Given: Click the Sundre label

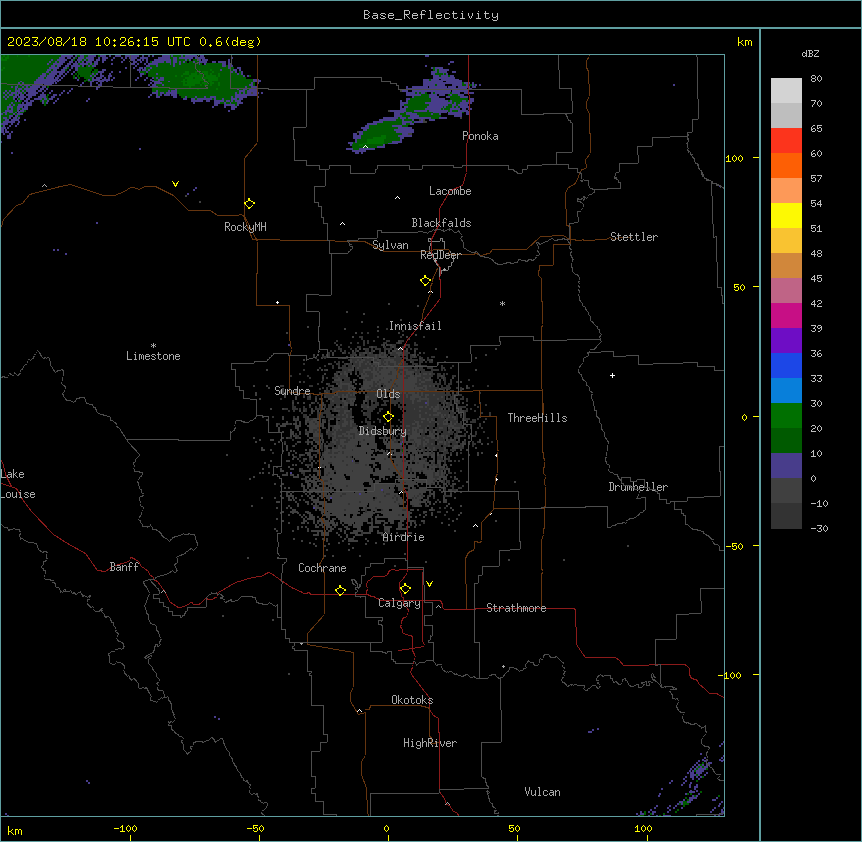Looking at the screenshot, I should 292,391.
